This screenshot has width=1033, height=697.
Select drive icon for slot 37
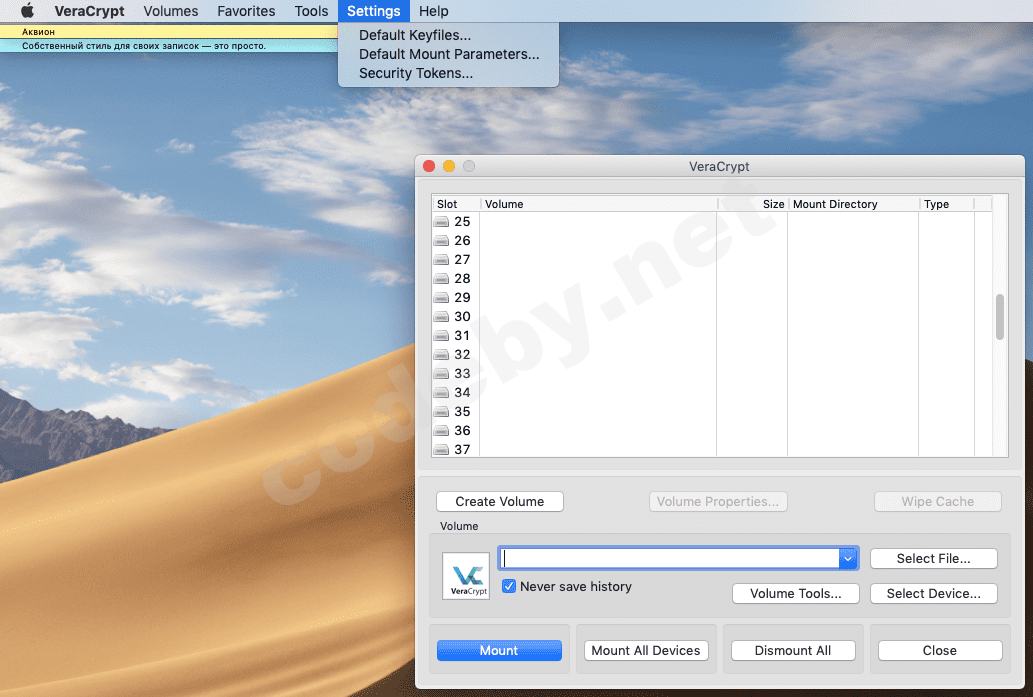441,450
